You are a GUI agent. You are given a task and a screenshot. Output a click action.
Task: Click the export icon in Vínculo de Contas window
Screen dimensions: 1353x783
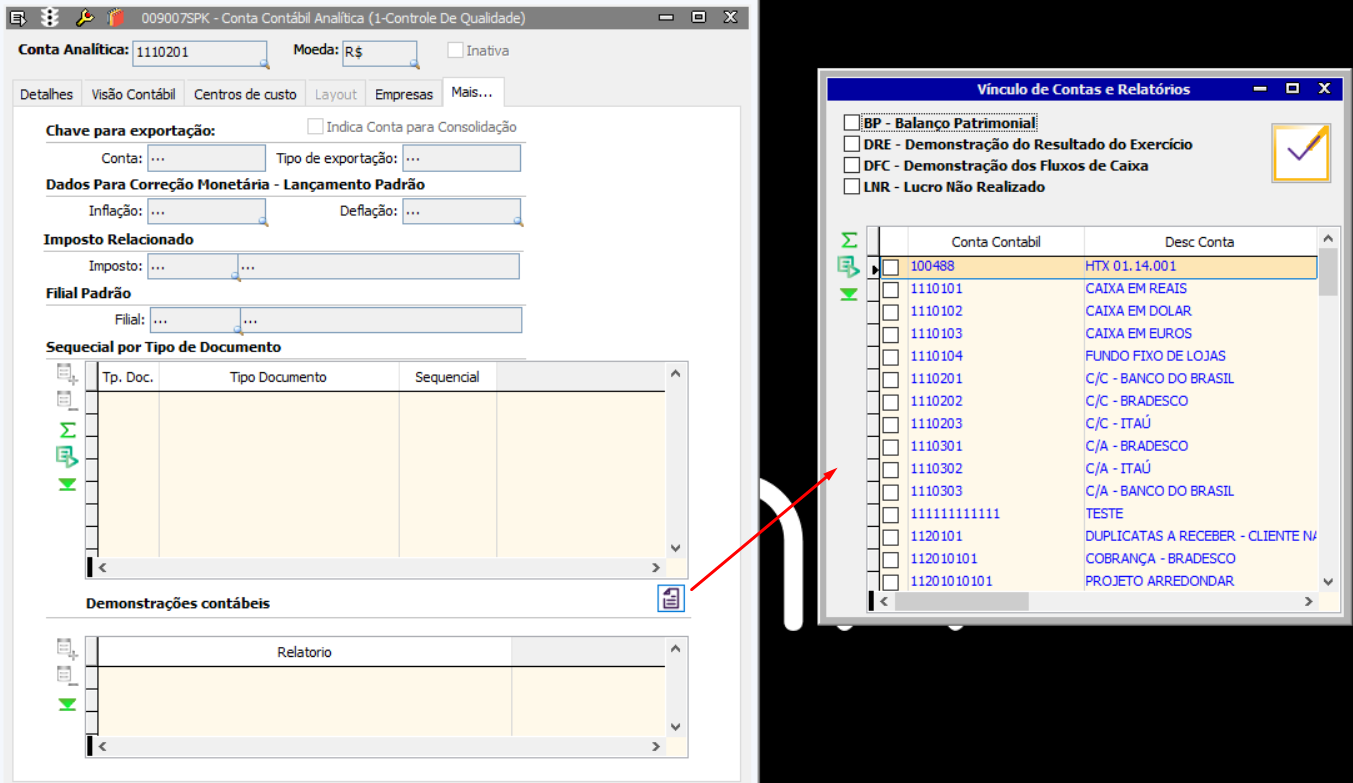849,267
